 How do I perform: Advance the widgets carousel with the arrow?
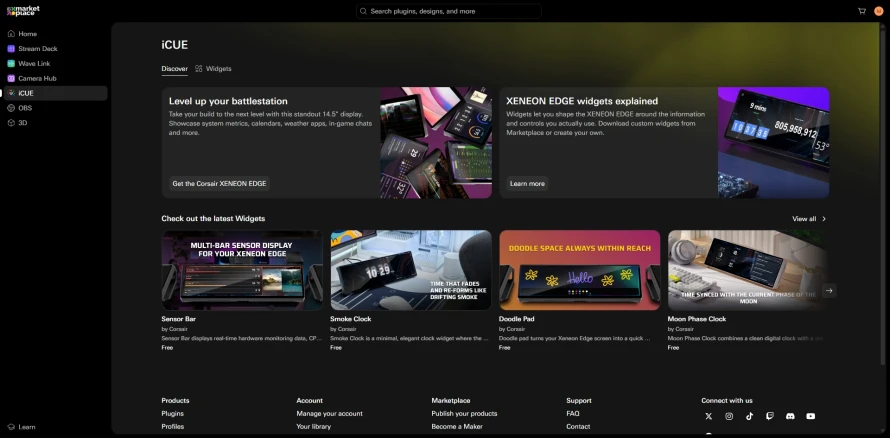[829, 290]
